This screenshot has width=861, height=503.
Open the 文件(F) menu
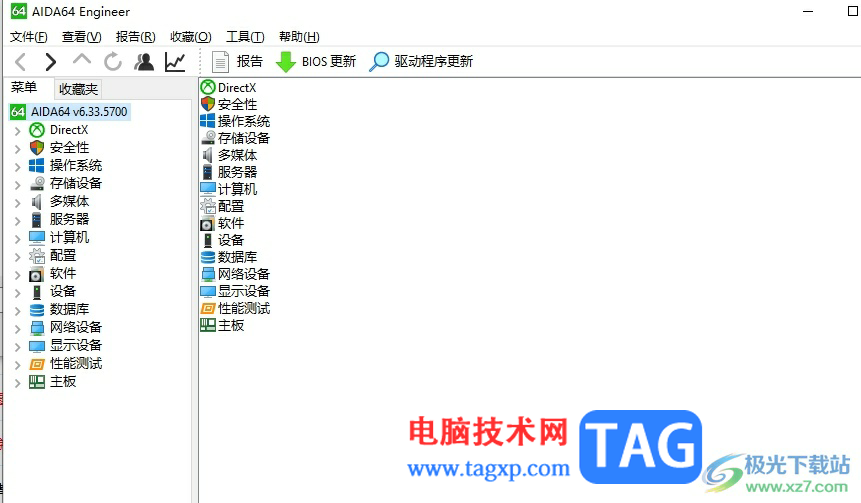pos(29,37)
